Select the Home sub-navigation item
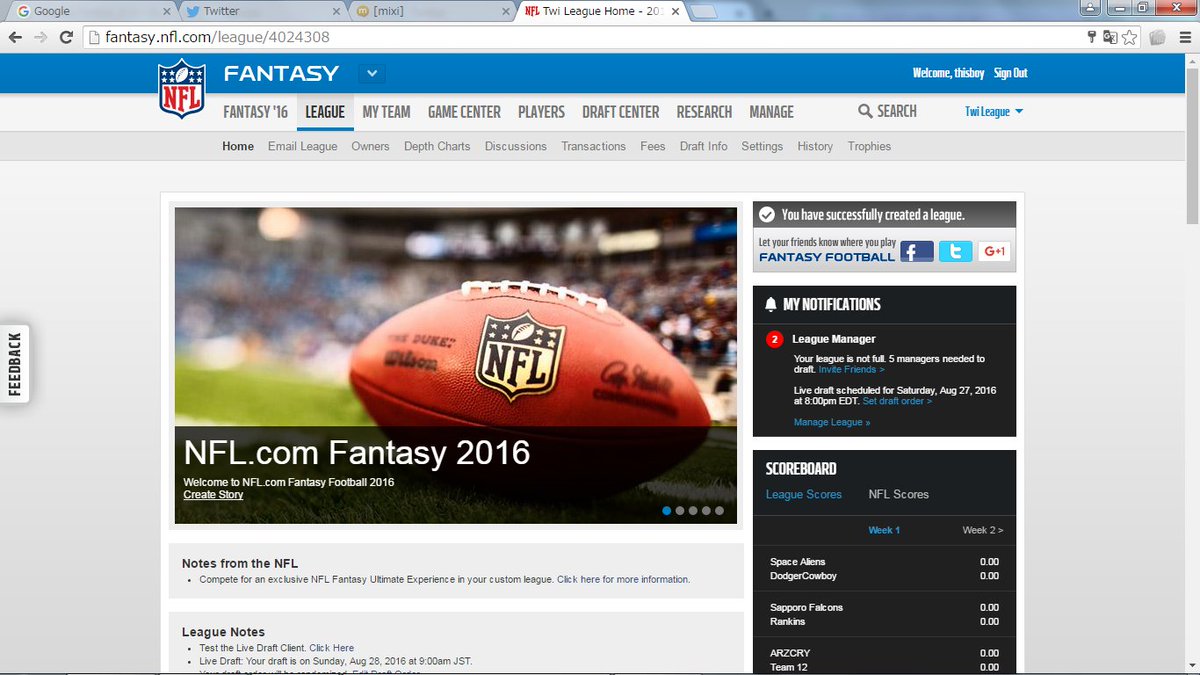 point(238,146)
